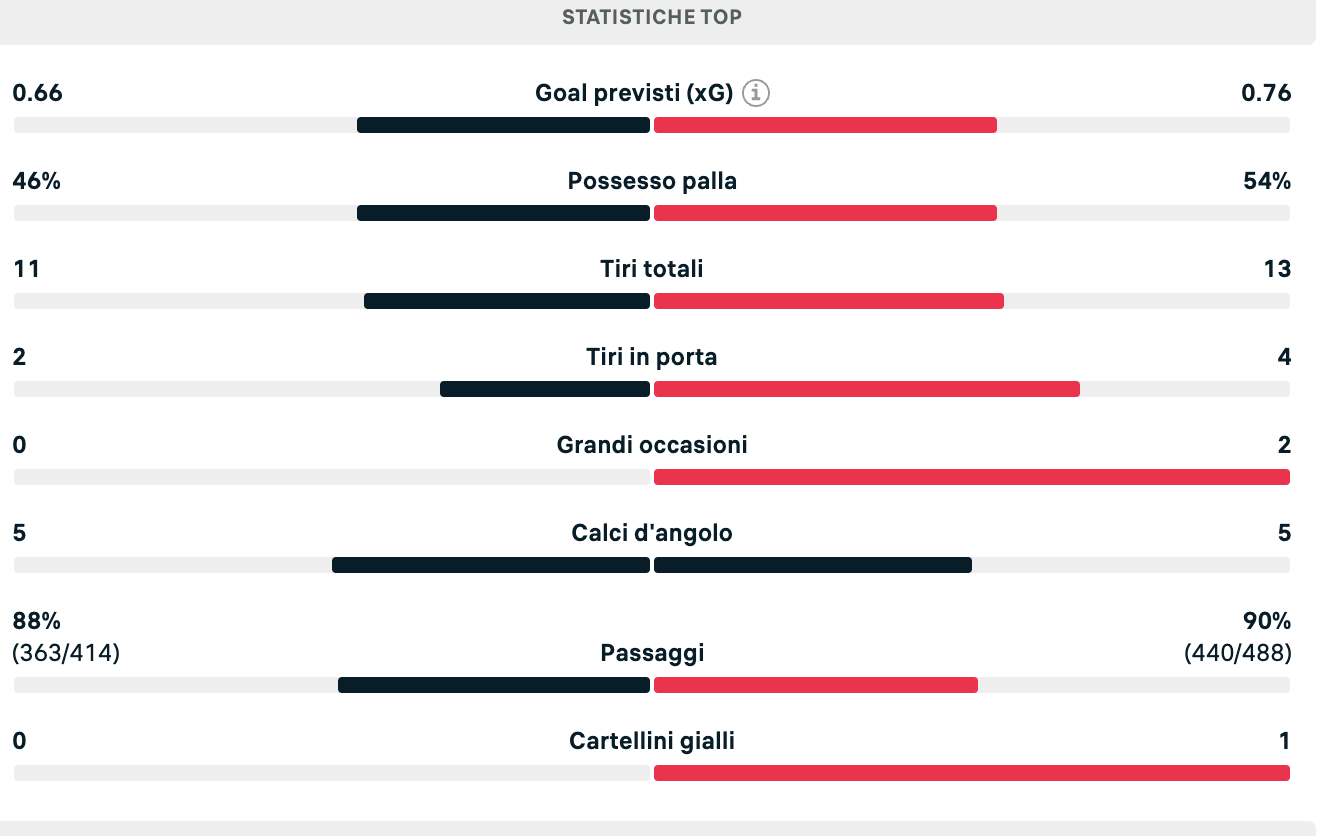Viewport: 1332px width, 836px height.
Task: Open the Passaggi stat label
Action: tap(652, 653)
